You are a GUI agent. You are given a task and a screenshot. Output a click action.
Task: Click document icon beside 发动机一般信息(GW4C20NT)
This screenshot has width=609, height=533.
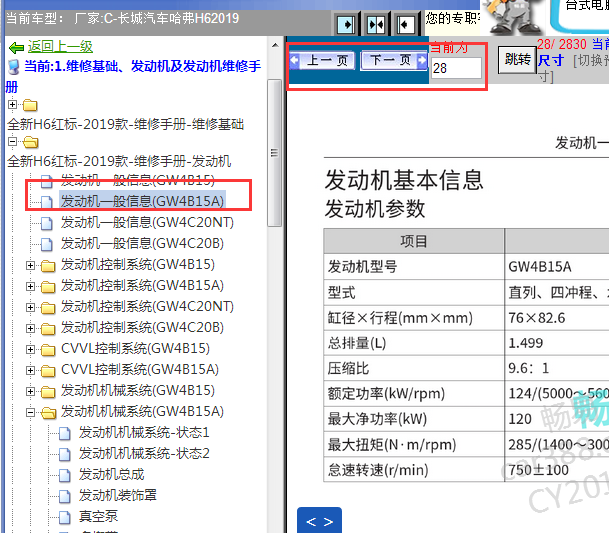click(47, 223)
